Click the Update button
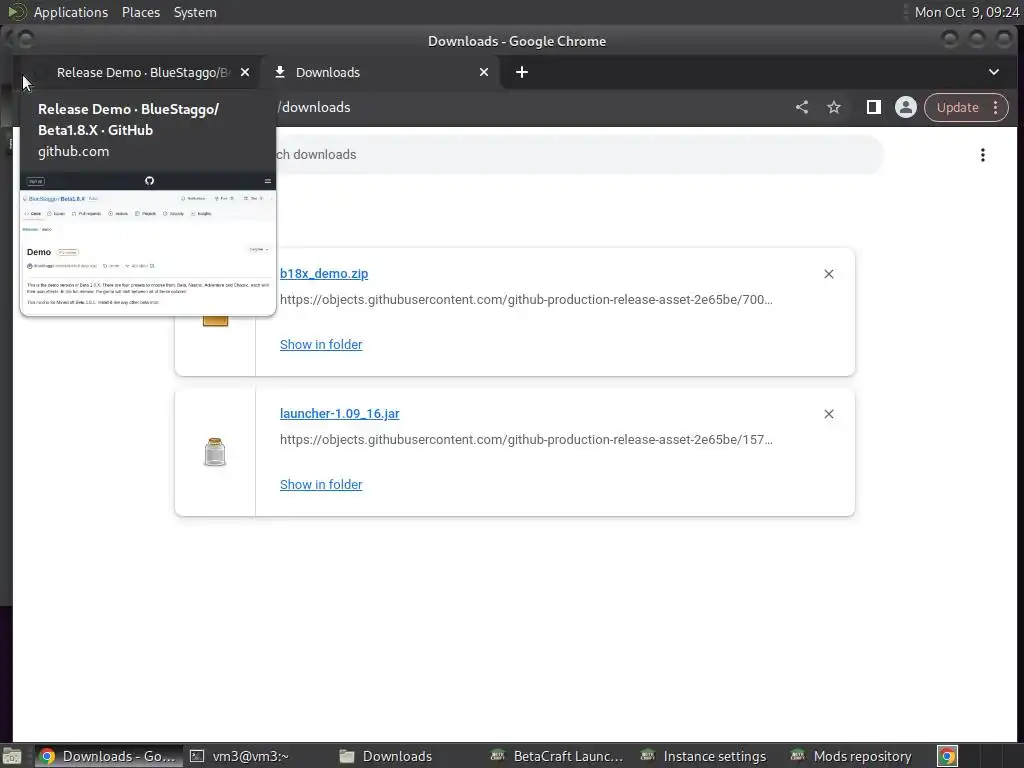 point(957,108)
